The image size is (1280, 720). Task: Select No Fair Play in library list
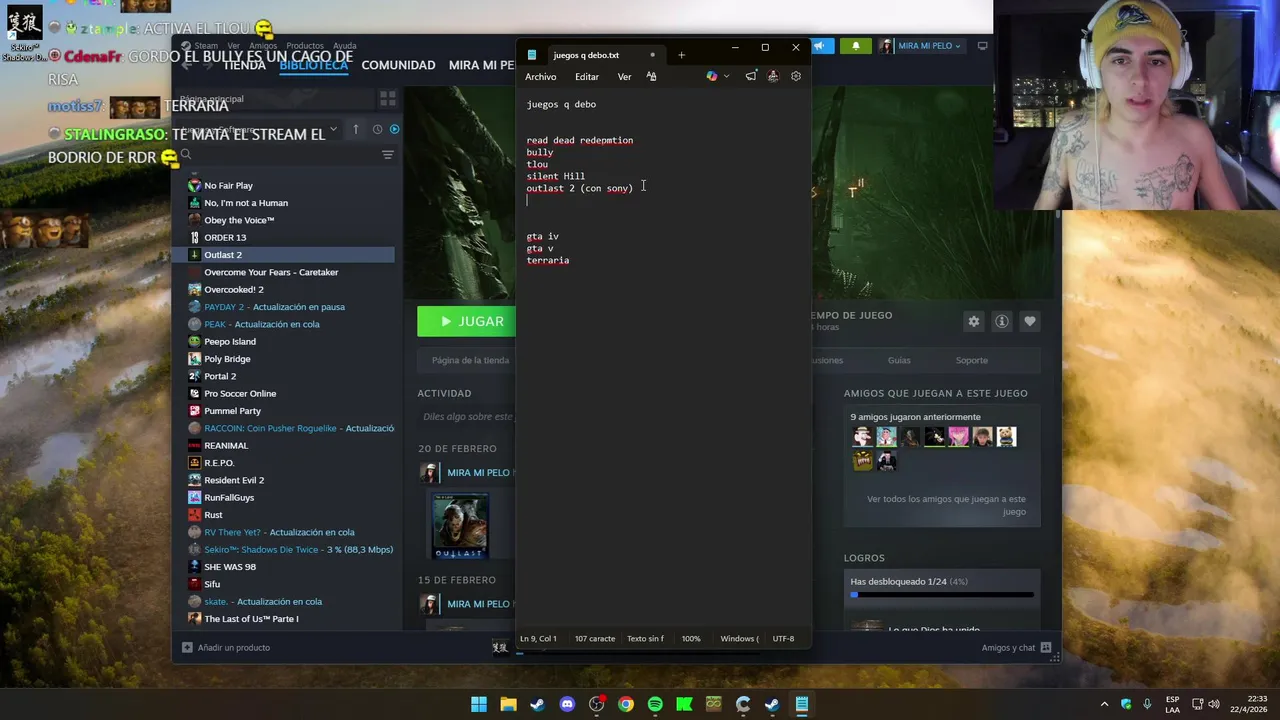(228, 185)
